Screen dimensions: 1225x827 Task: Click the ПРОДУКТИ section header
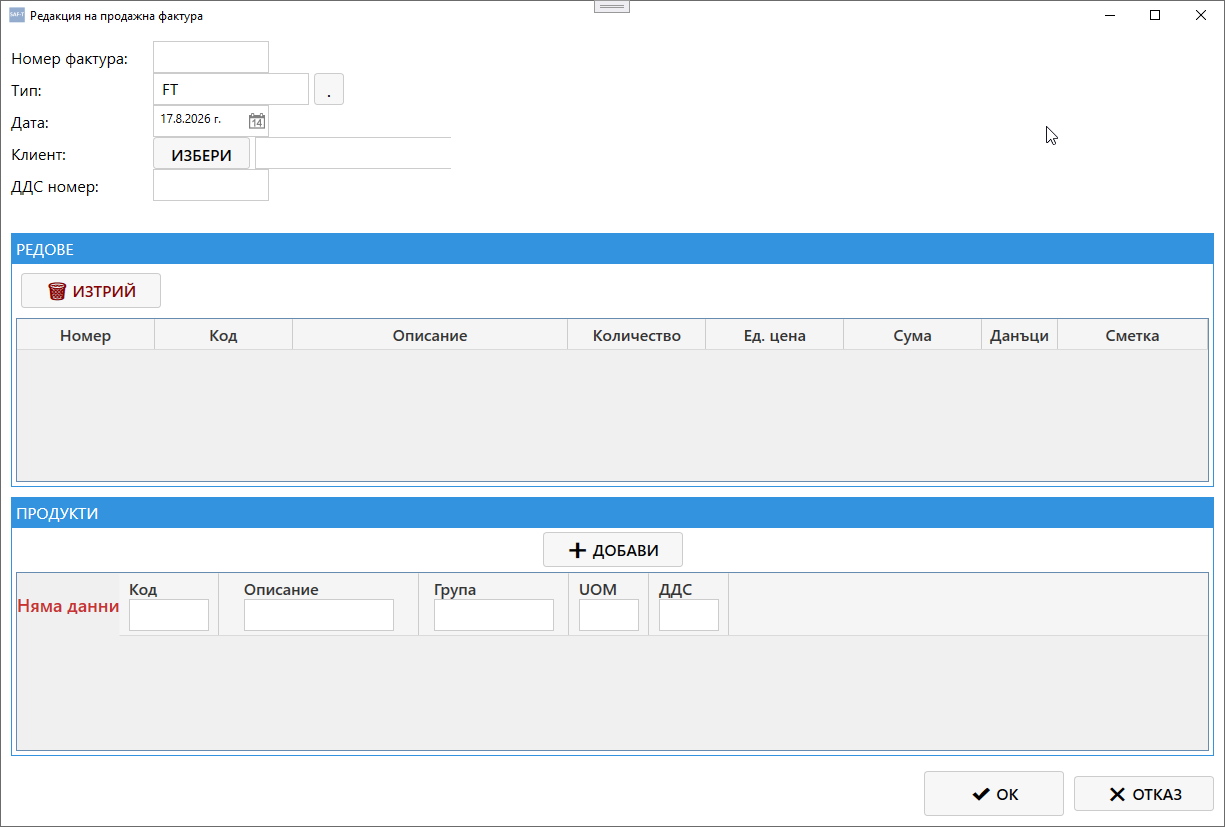coord(612,513)
